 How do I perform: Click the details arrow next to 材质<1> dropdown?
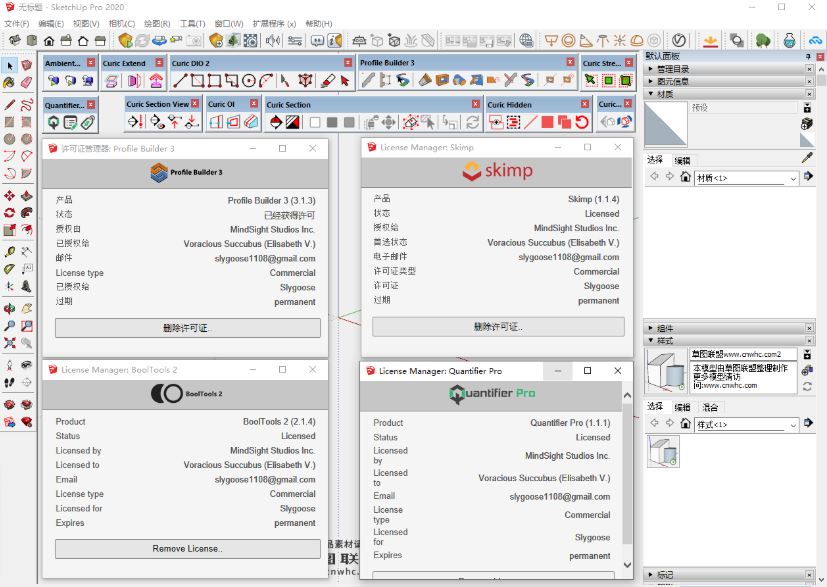pos(808,177)
